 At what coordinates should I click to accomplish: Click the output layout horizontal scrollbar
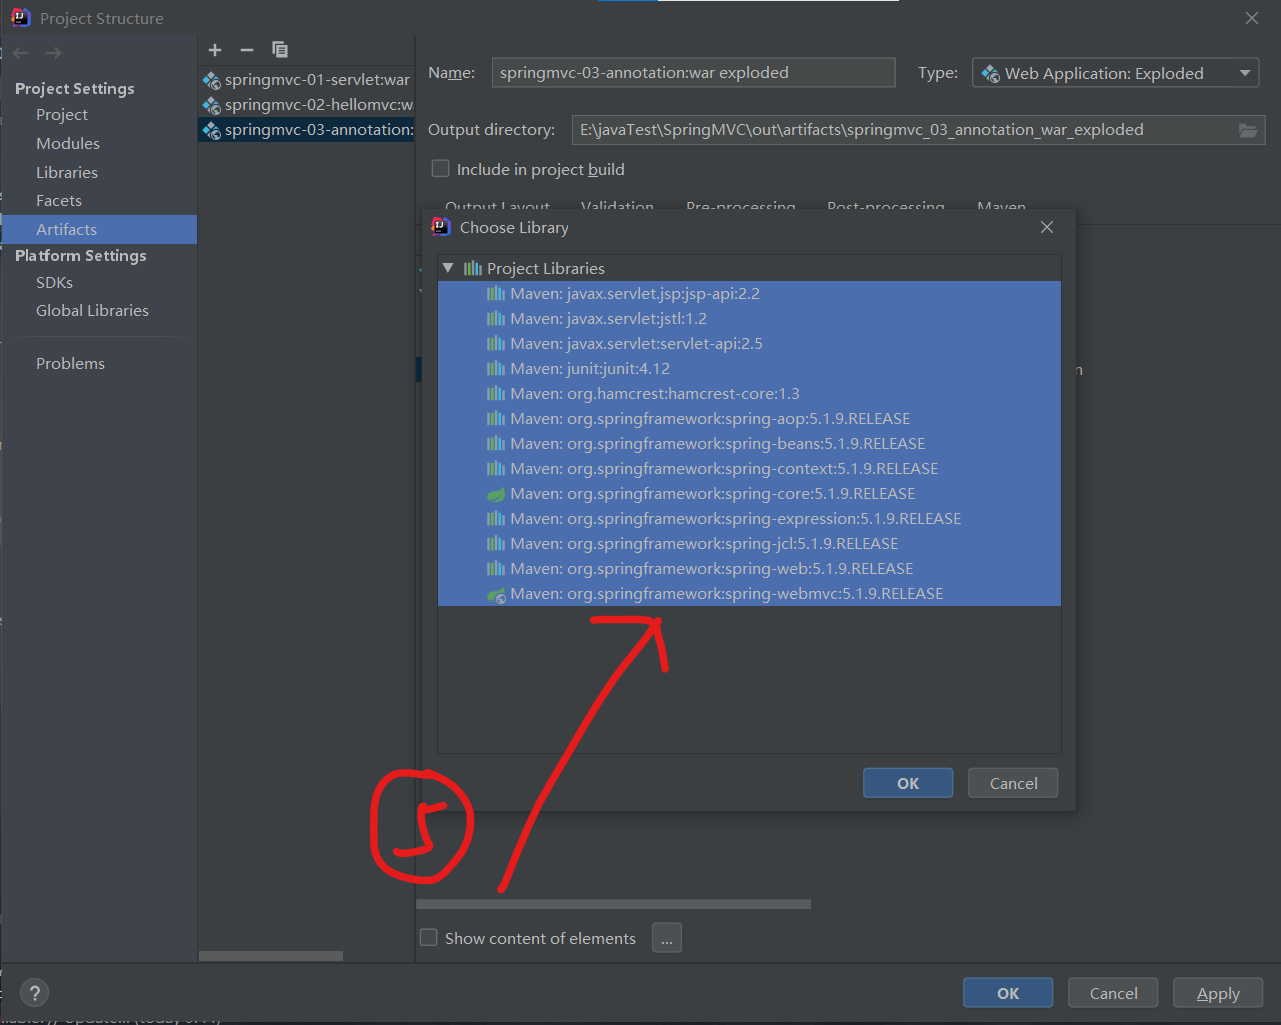point(614,904)
